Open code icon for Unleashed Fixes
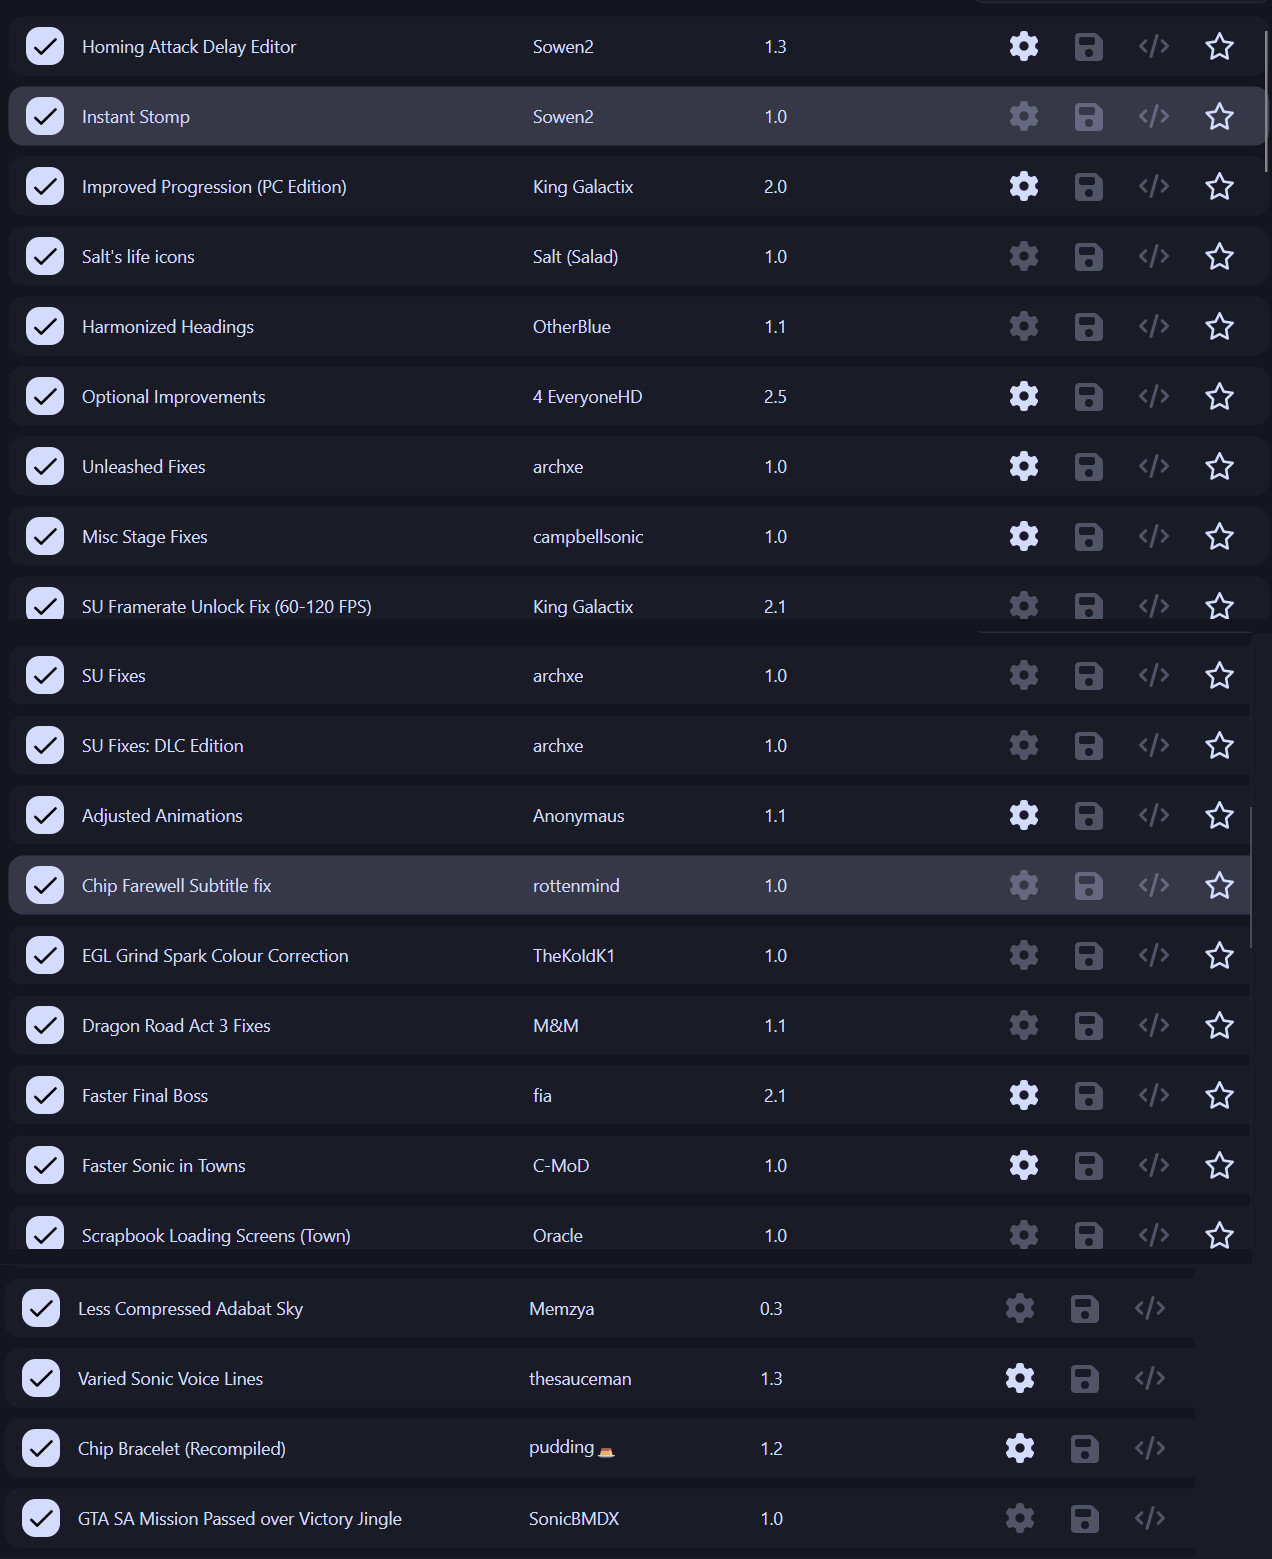1272x1559 pixels. click(x=1153, y=467)
